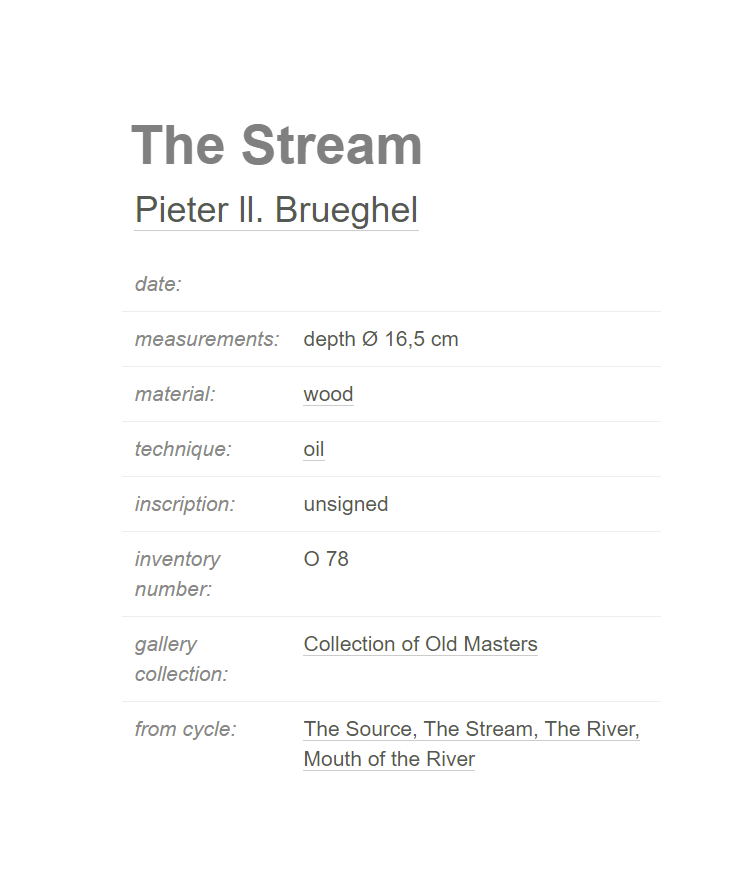This screenshot has width=742, height=888.
Task: Click the 'measurements:' field label
Action: 207,339
